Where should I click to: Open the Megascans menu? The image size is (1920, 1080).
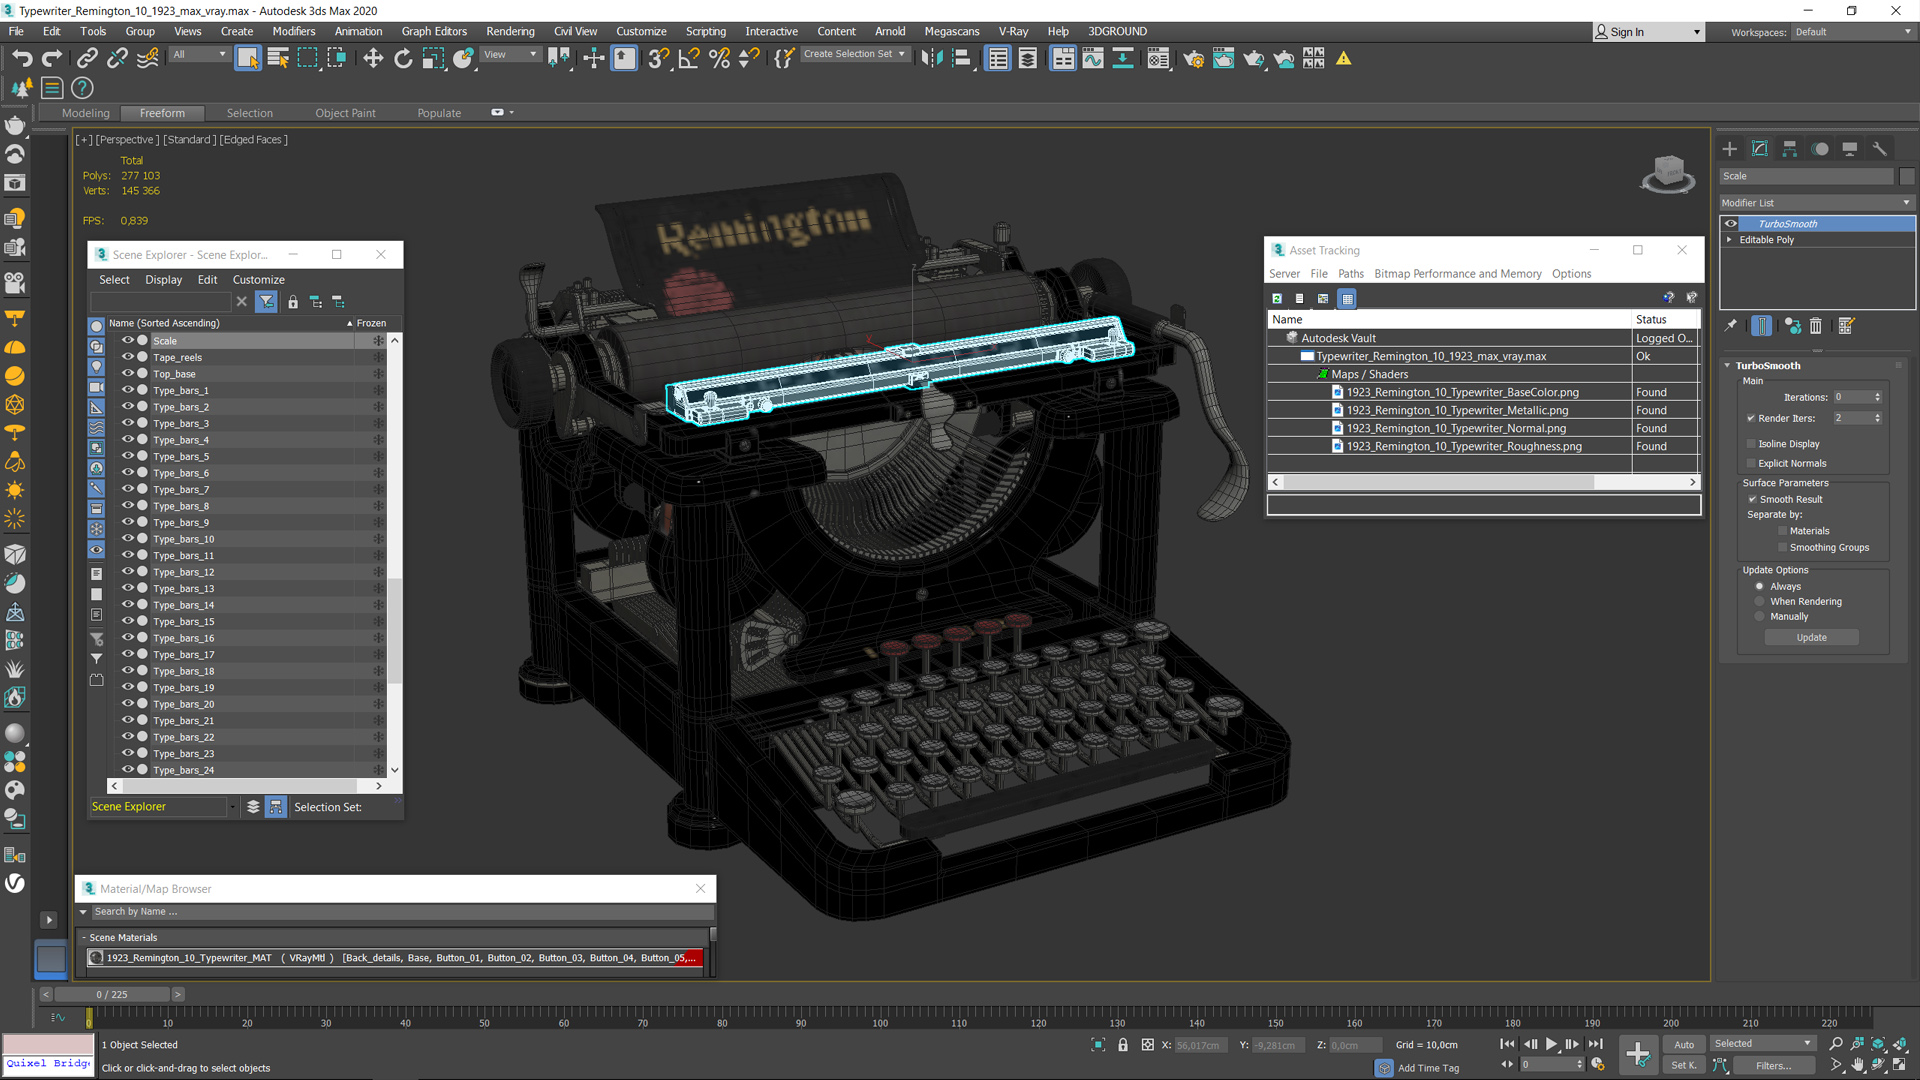951,31
